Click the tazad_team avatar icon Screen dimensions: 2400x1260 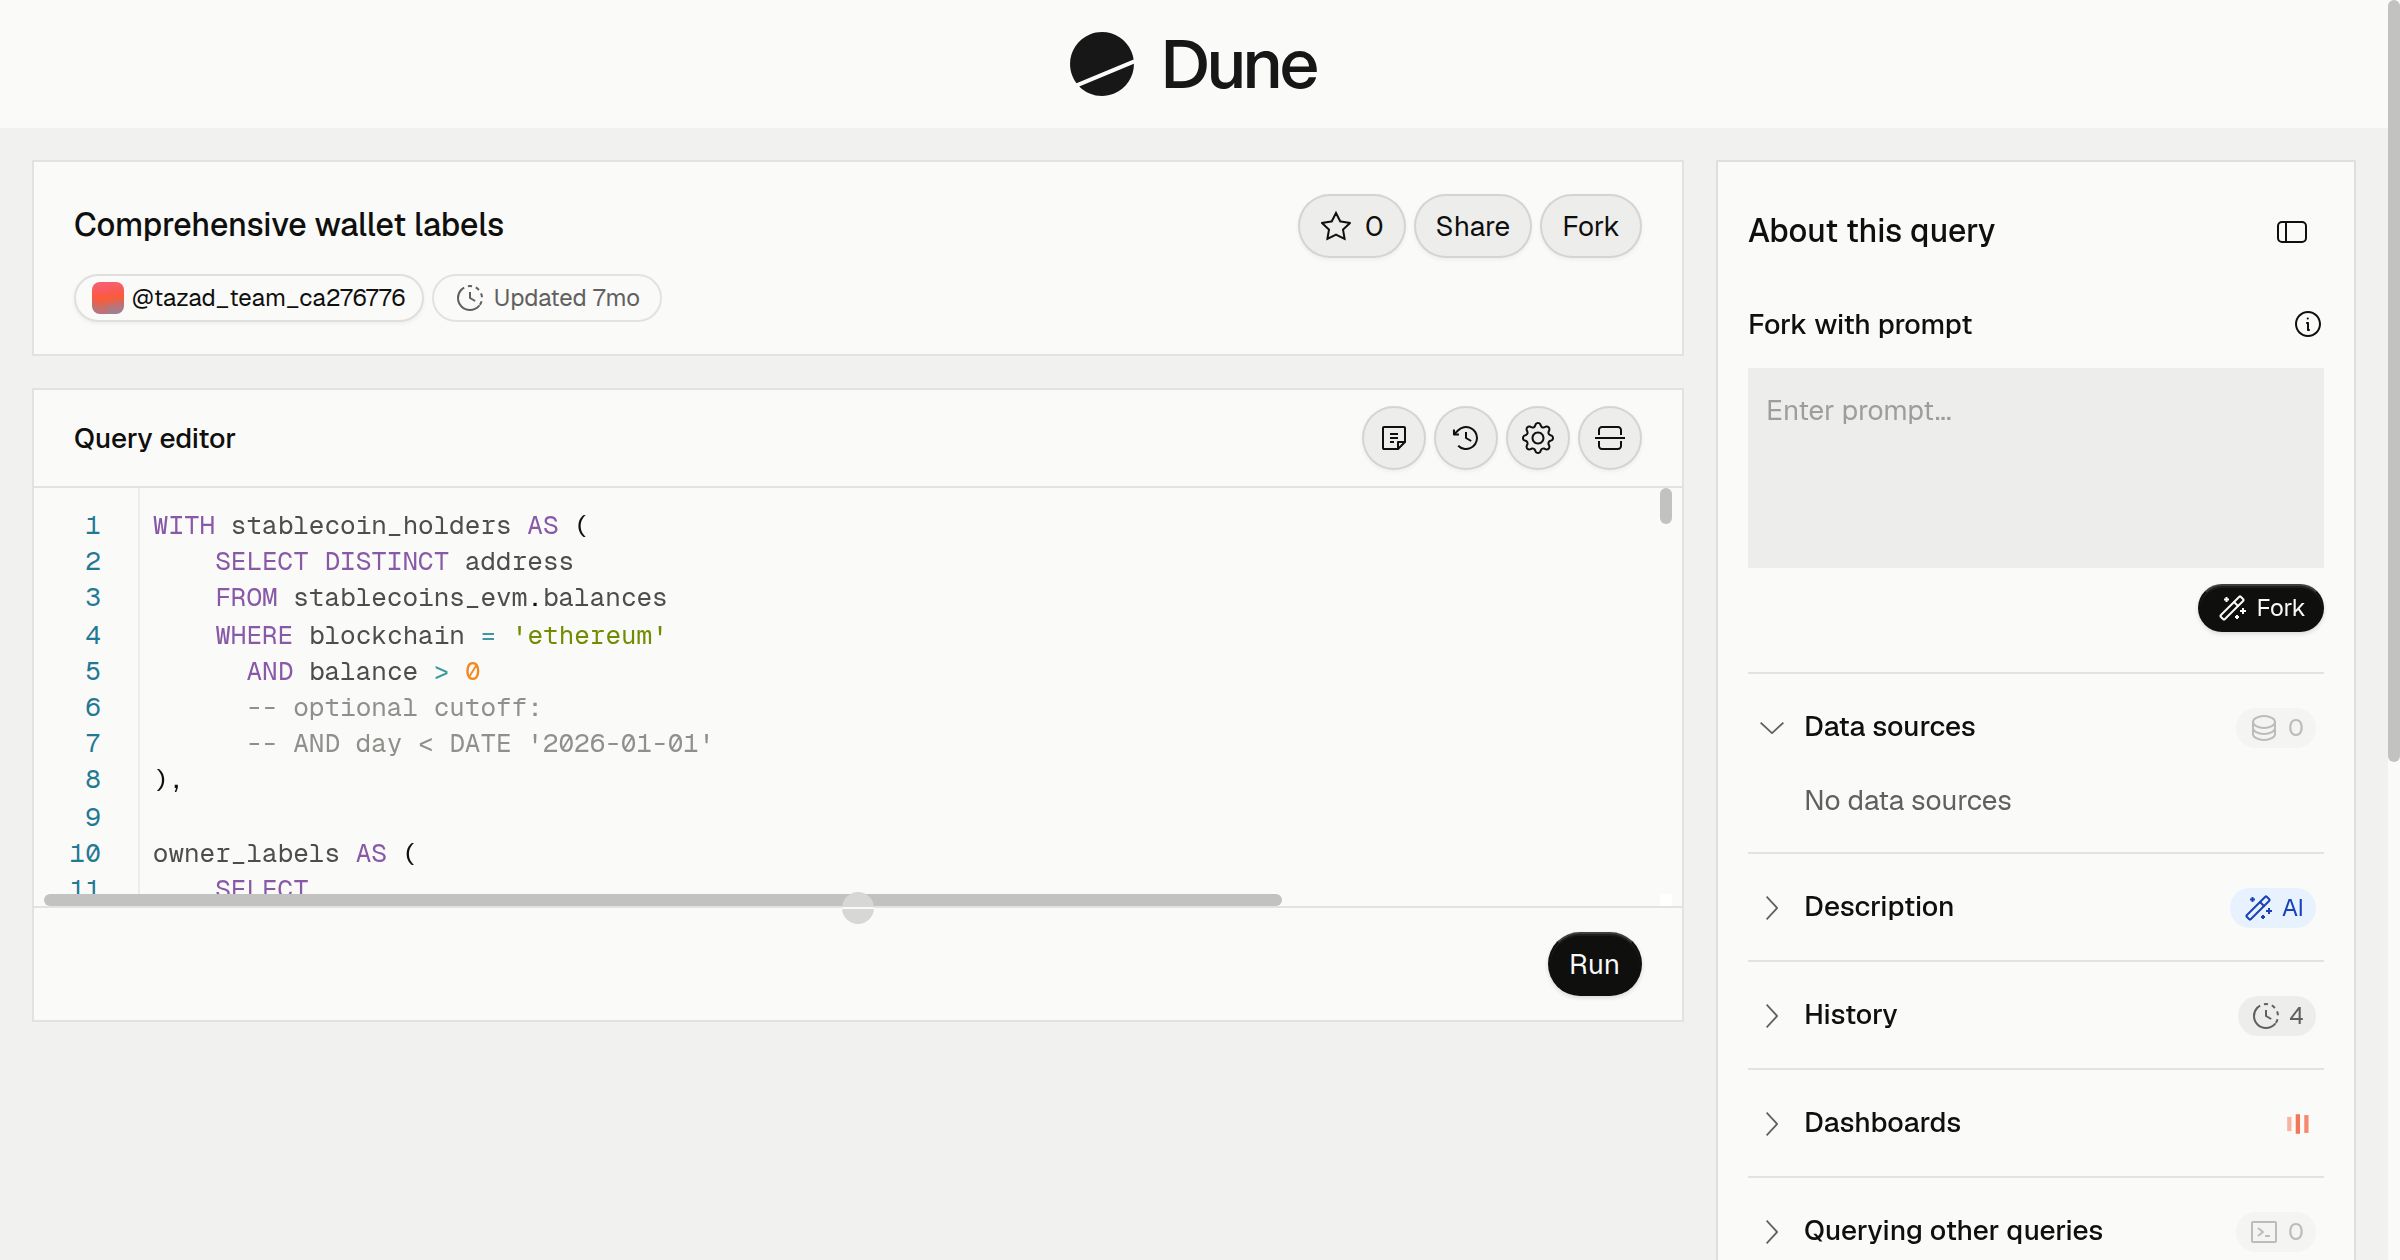pos(107,298)
